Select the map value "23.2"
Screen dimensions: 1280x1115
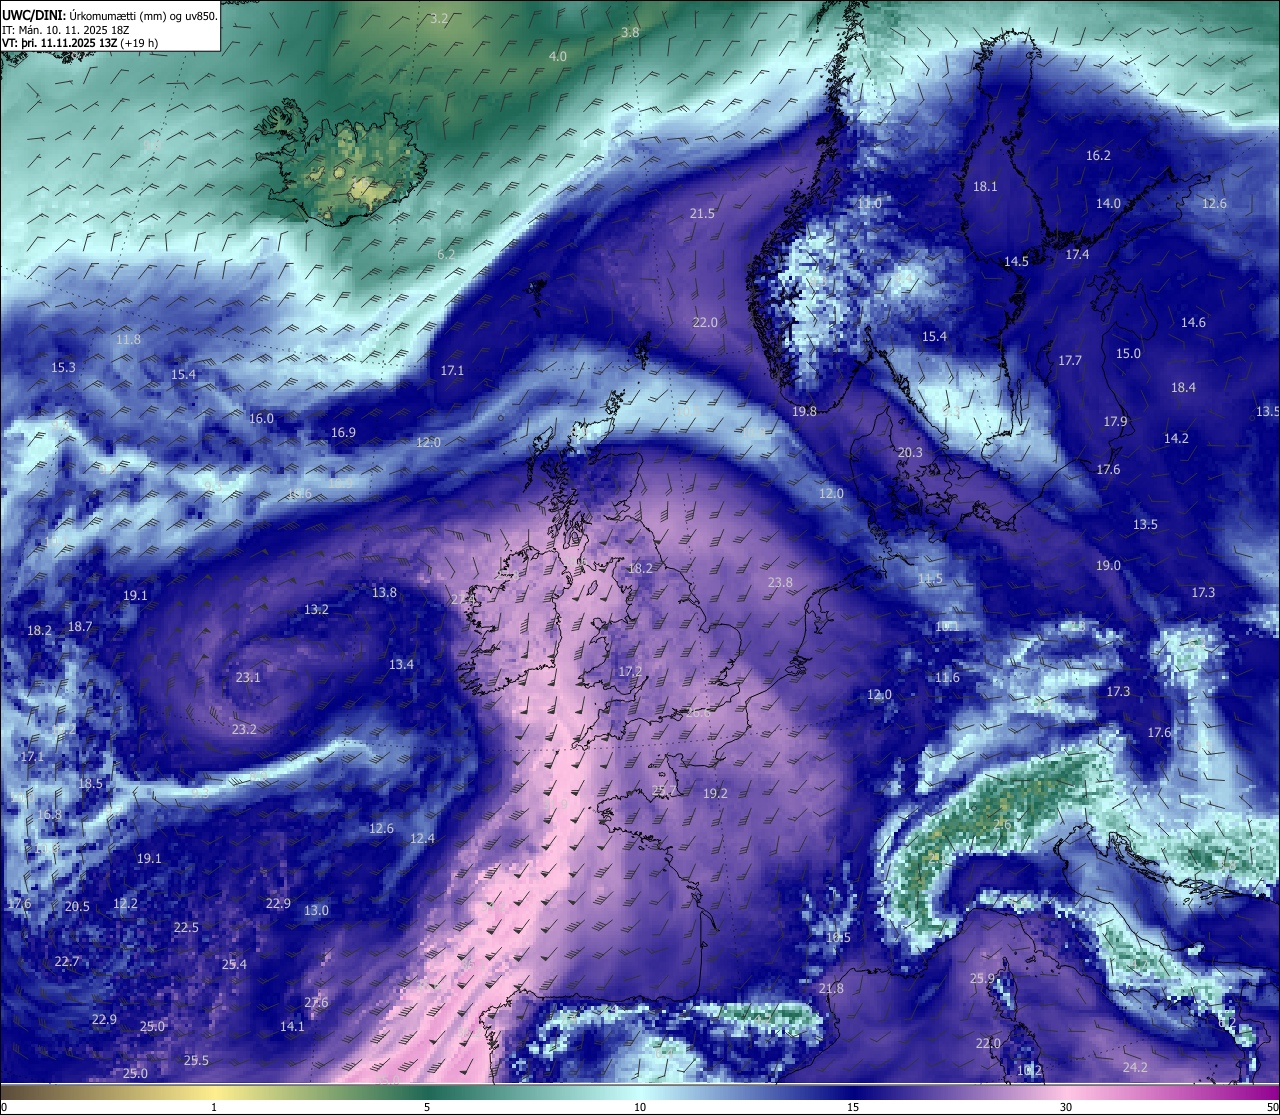pyautogui.click(x=244, y=730)
